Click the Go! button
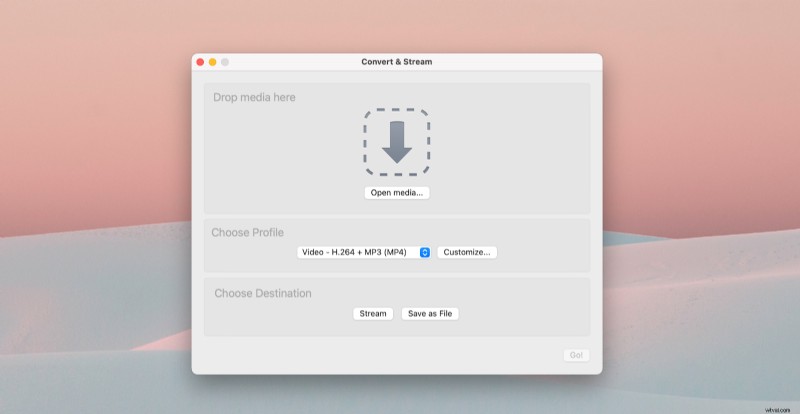The image size is (800, 414). tap(577, 355)
